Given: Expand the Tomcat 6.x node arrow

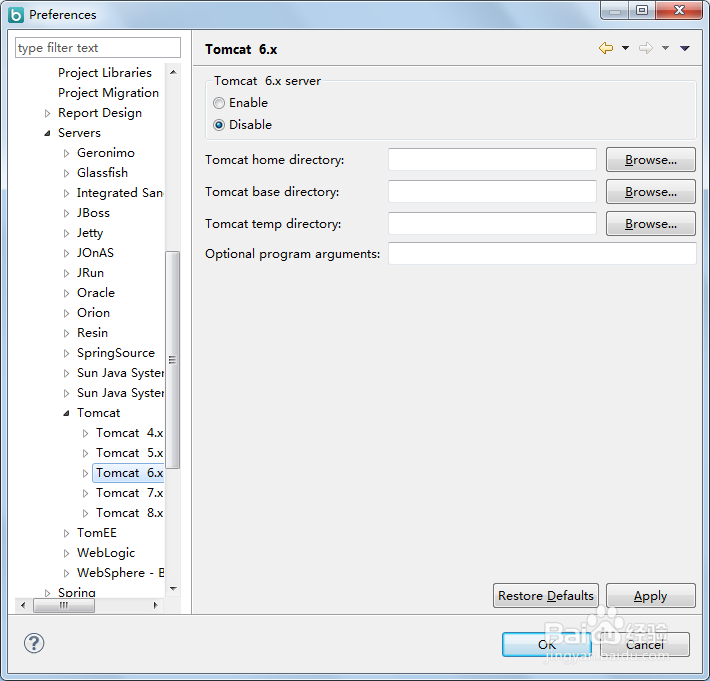Looking at the screenshot, I should point(86,473).
